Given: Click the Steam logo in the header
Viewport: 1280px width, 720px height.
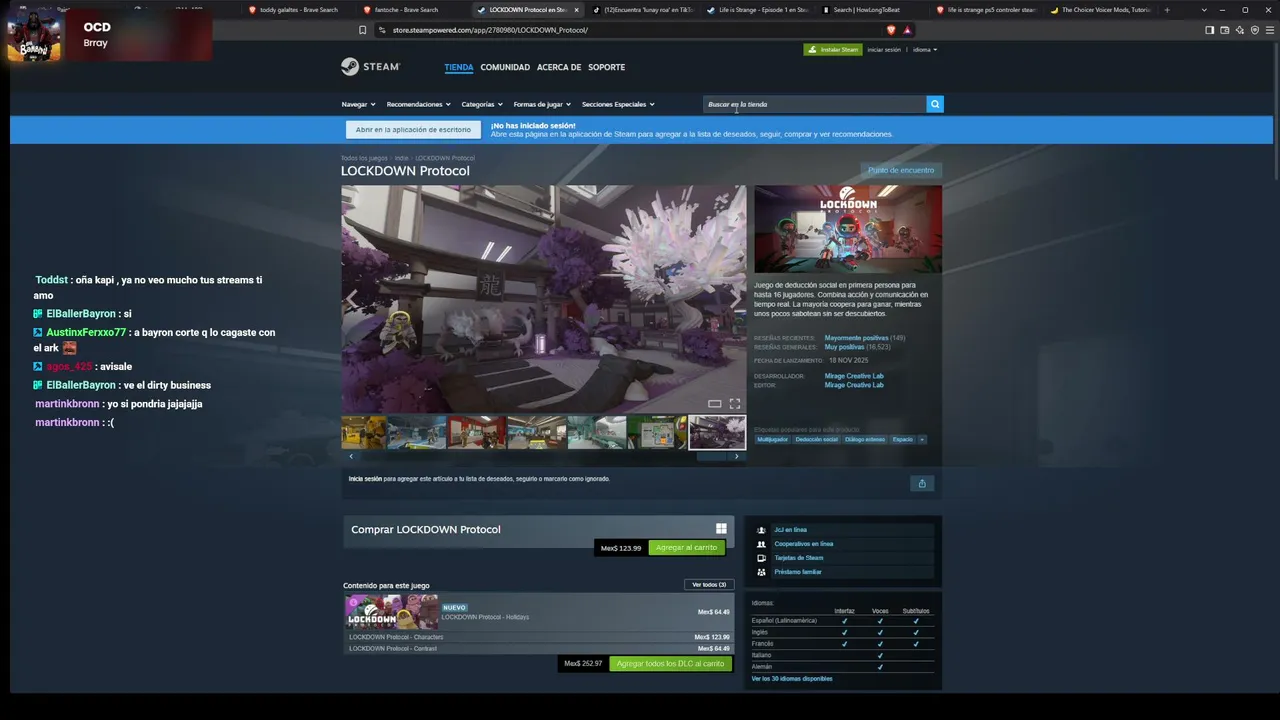Looking at the screenshot, I should 370,67.
